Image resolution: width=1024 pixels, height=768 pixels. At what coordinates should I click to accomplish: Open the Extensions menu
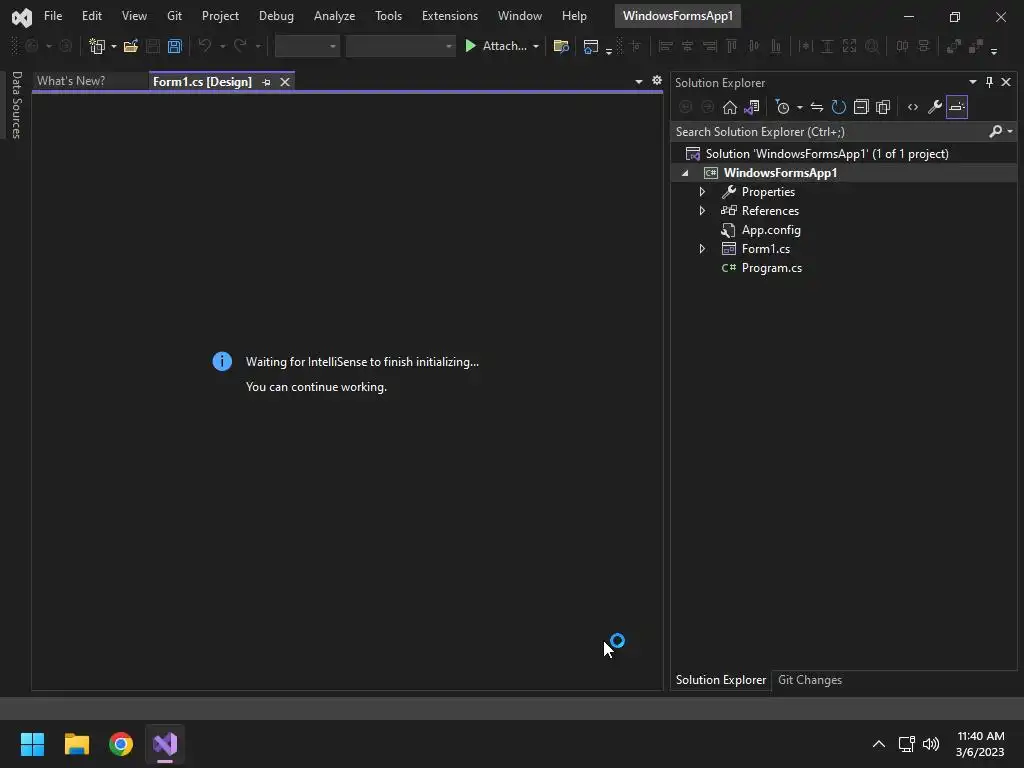pyautogui.click(x=450, y=16)
